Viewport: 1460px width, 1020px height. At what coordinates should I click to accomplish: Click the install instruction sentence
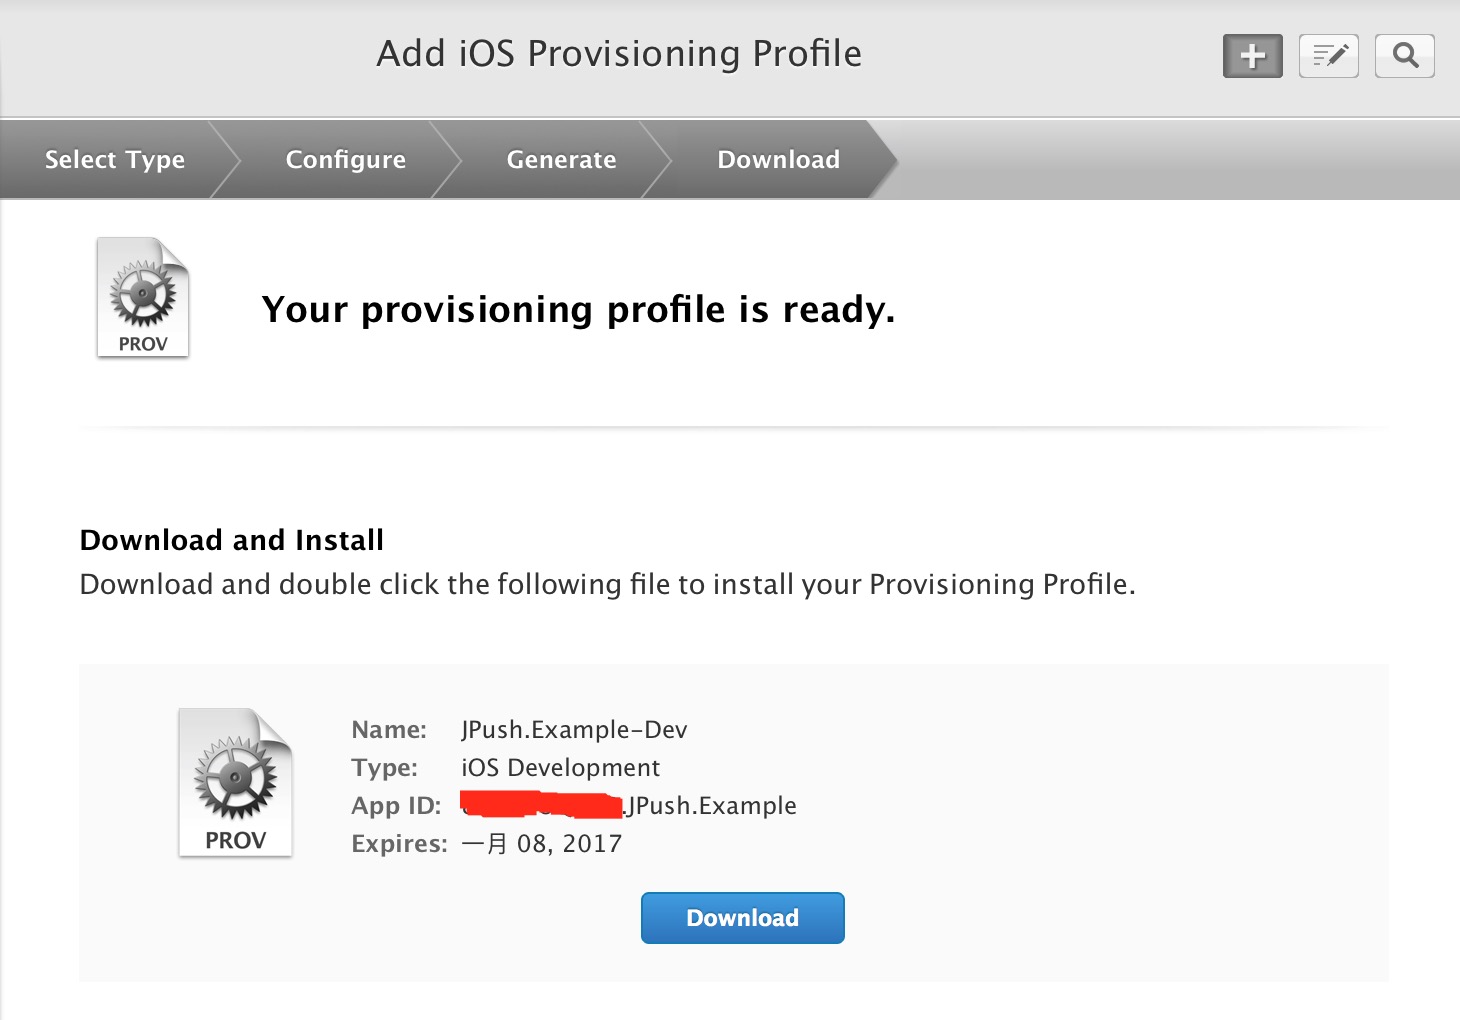608,584
